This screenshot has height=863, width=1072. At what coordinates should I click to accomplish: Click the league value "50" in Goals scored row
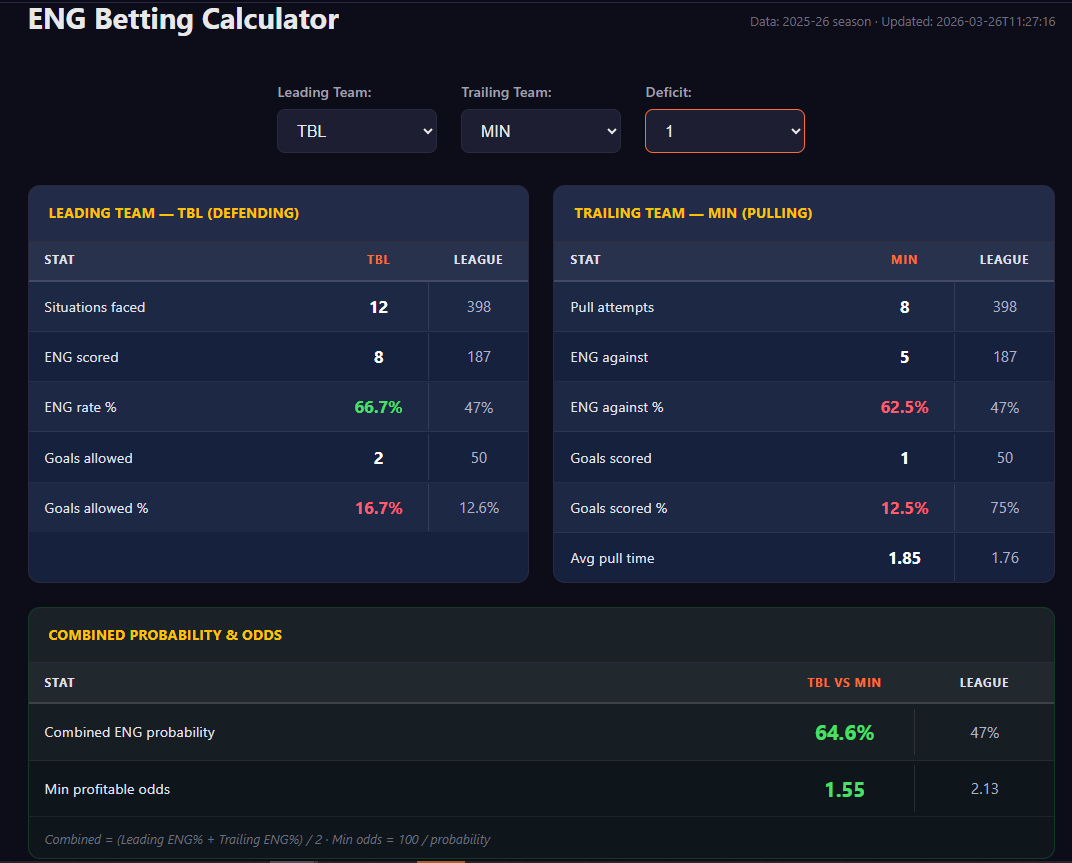1004,458
